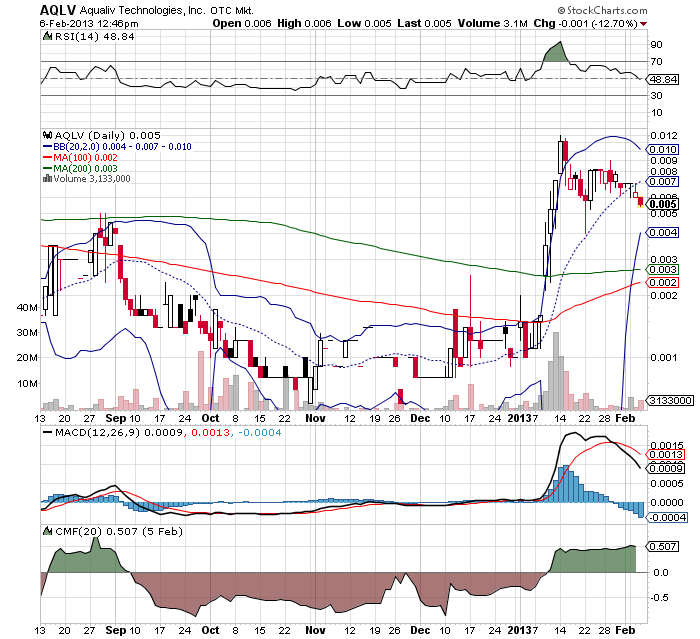Click the Last 0.005 value
Screen dimensions: 700x639
424,23
